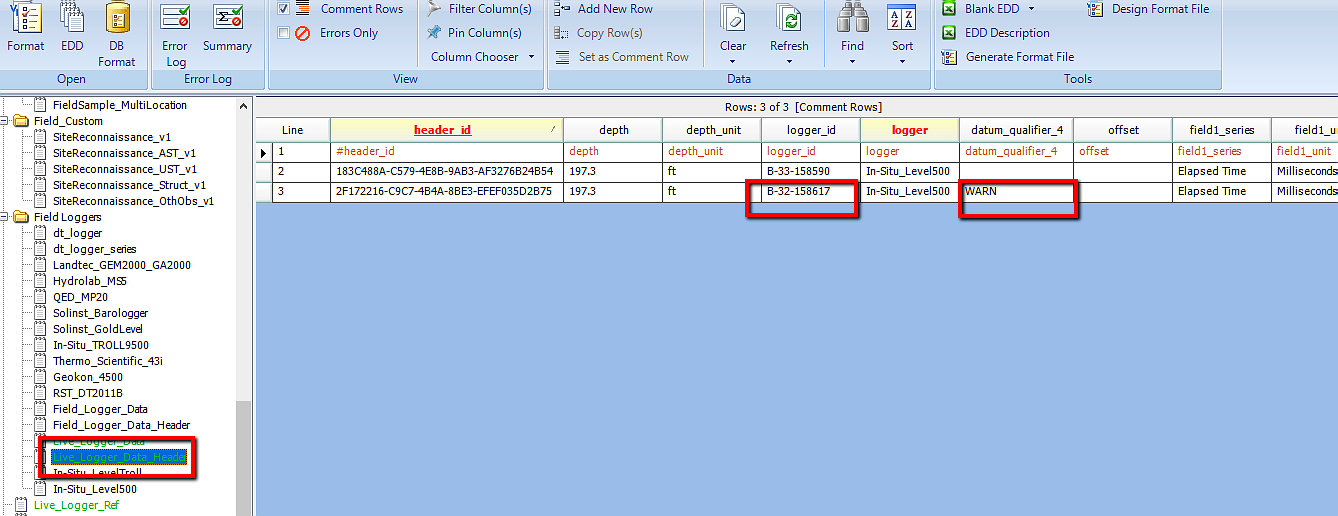Toggle the Comment Rows checkbox

(x=284, y=9)
